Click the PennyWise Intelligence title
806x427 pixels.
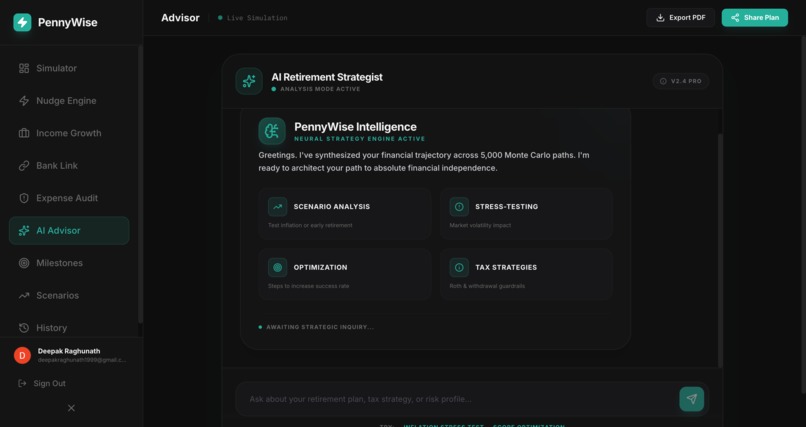tap(355, 126)
